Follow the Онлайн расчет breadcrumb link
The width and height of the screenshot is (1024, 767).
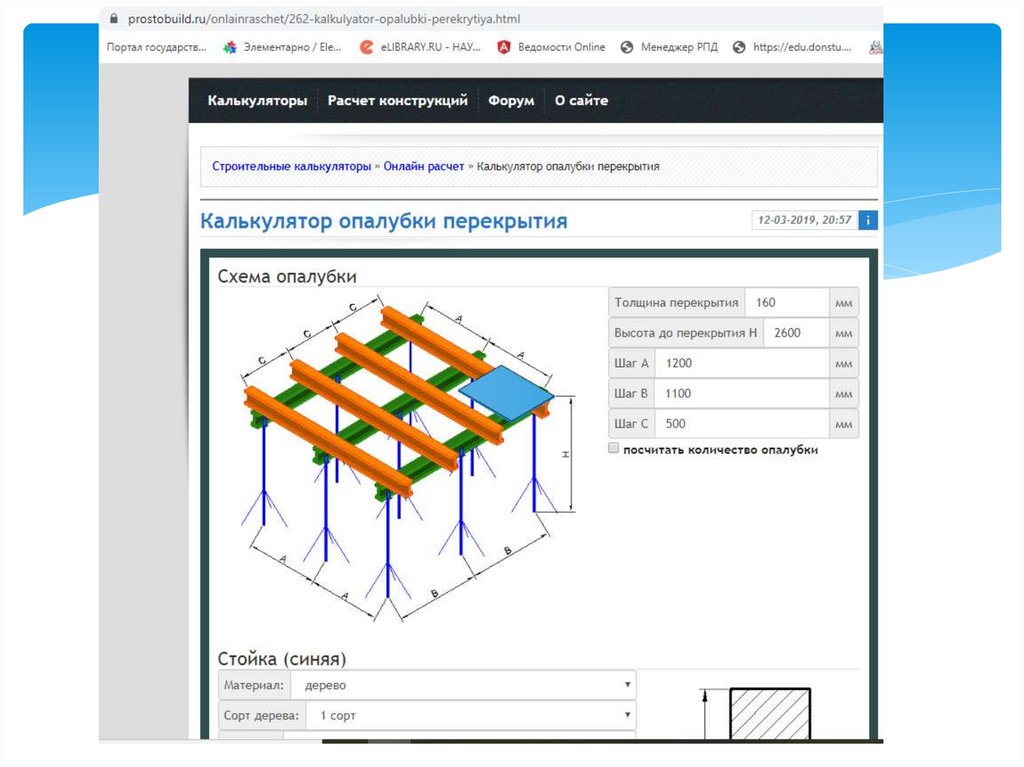[424, 166]
